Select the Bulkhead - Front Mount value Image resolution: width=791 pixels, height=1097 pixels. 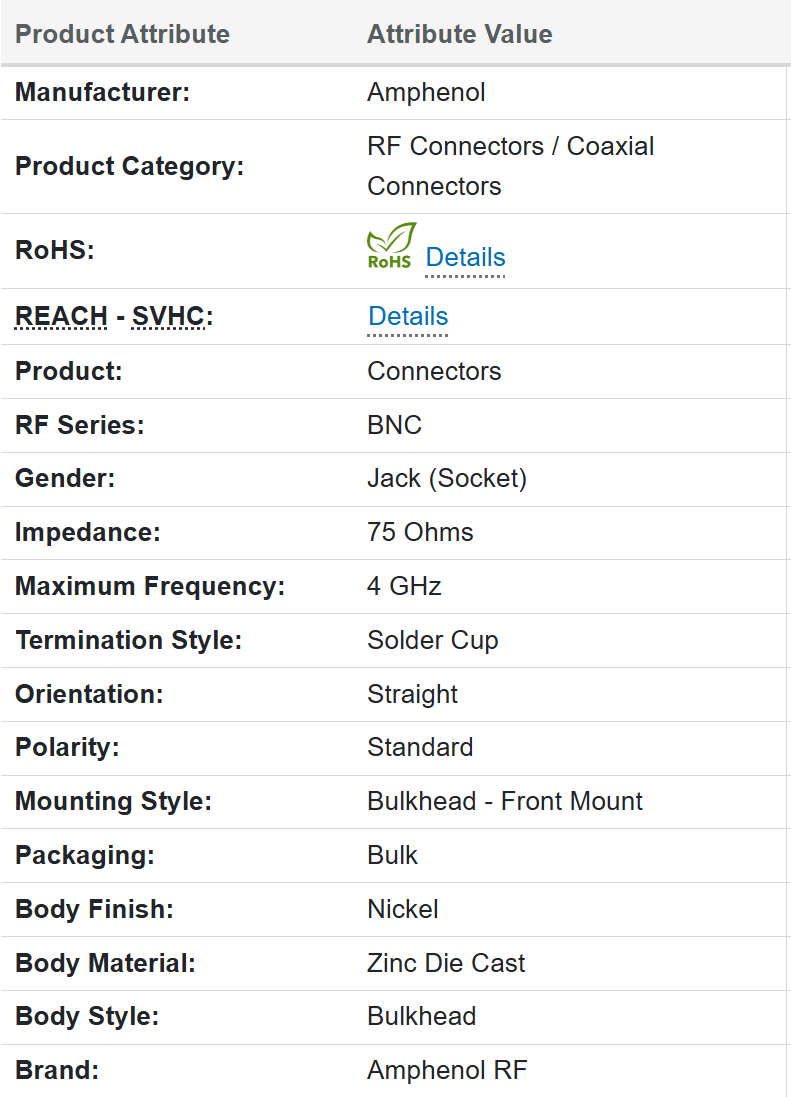click(505, 801)
